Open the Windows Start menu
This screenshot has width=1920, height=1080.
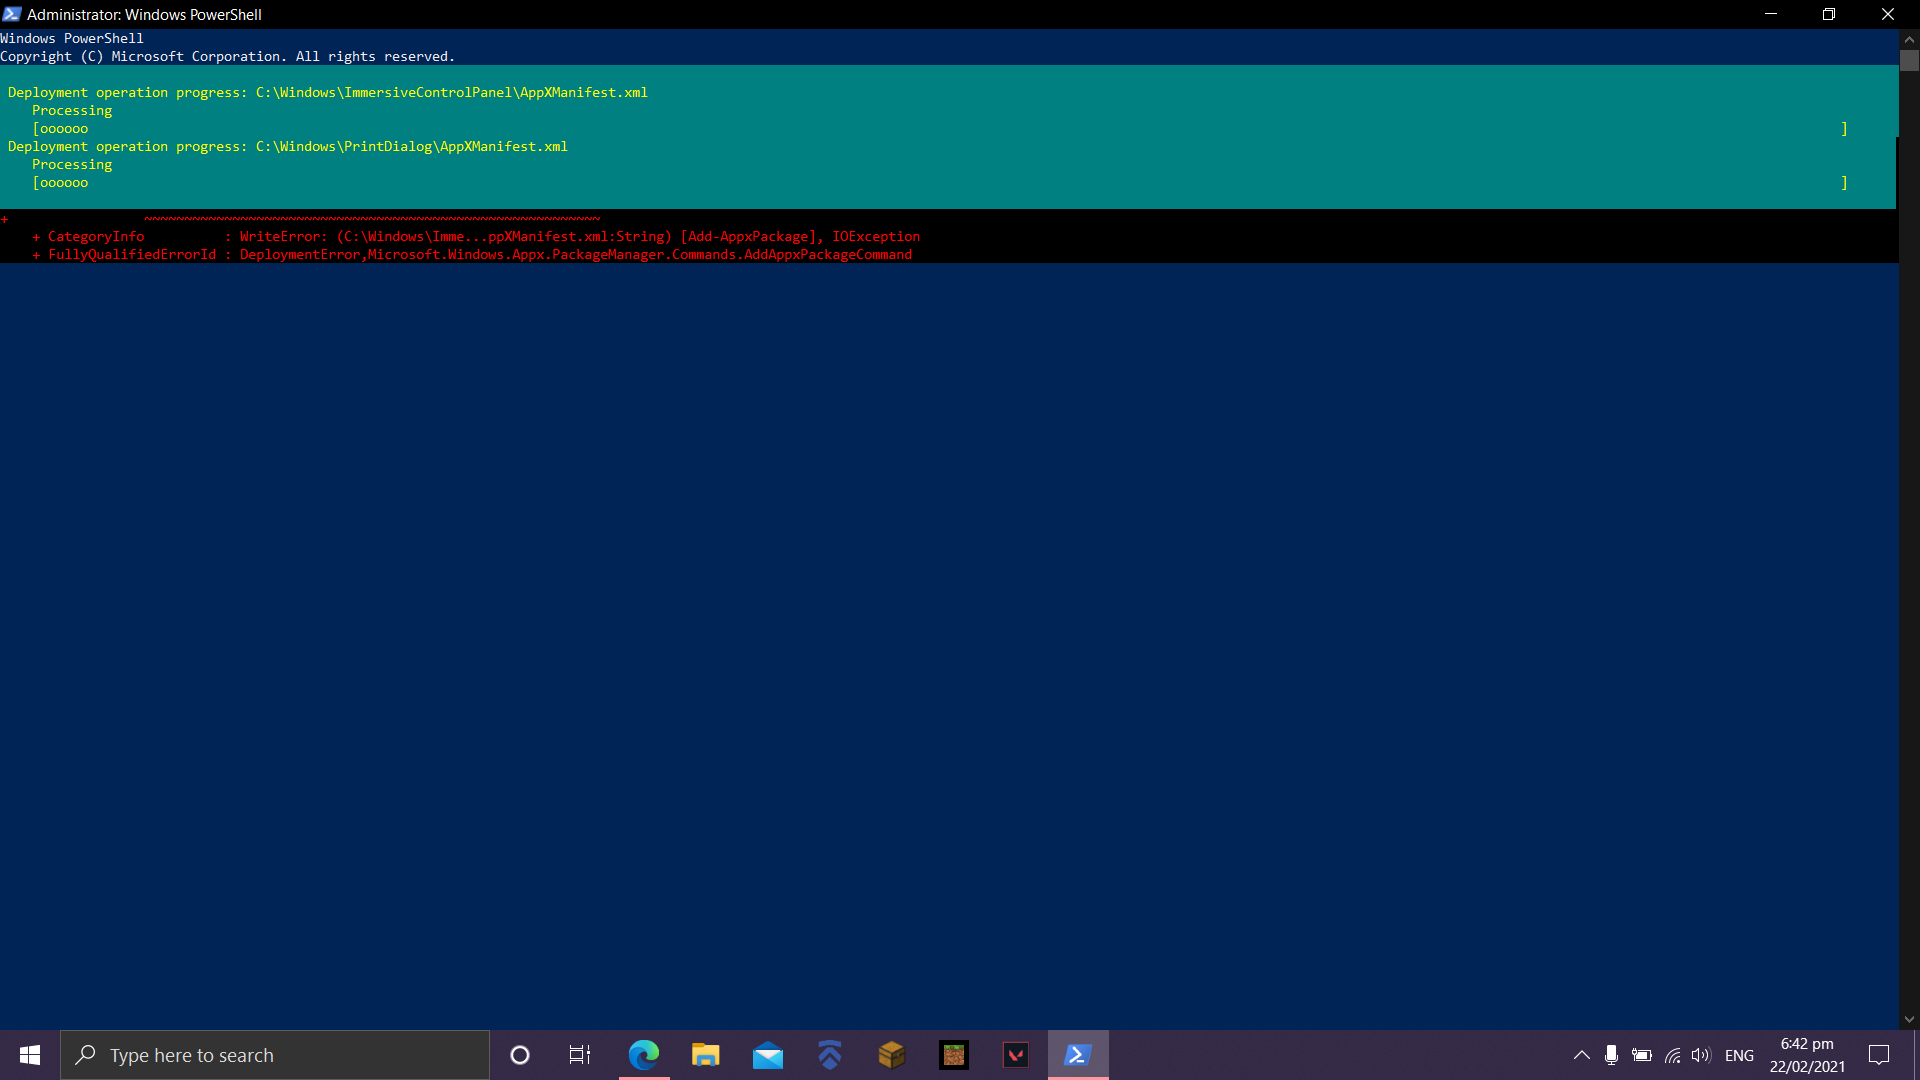pos(30,1055)
